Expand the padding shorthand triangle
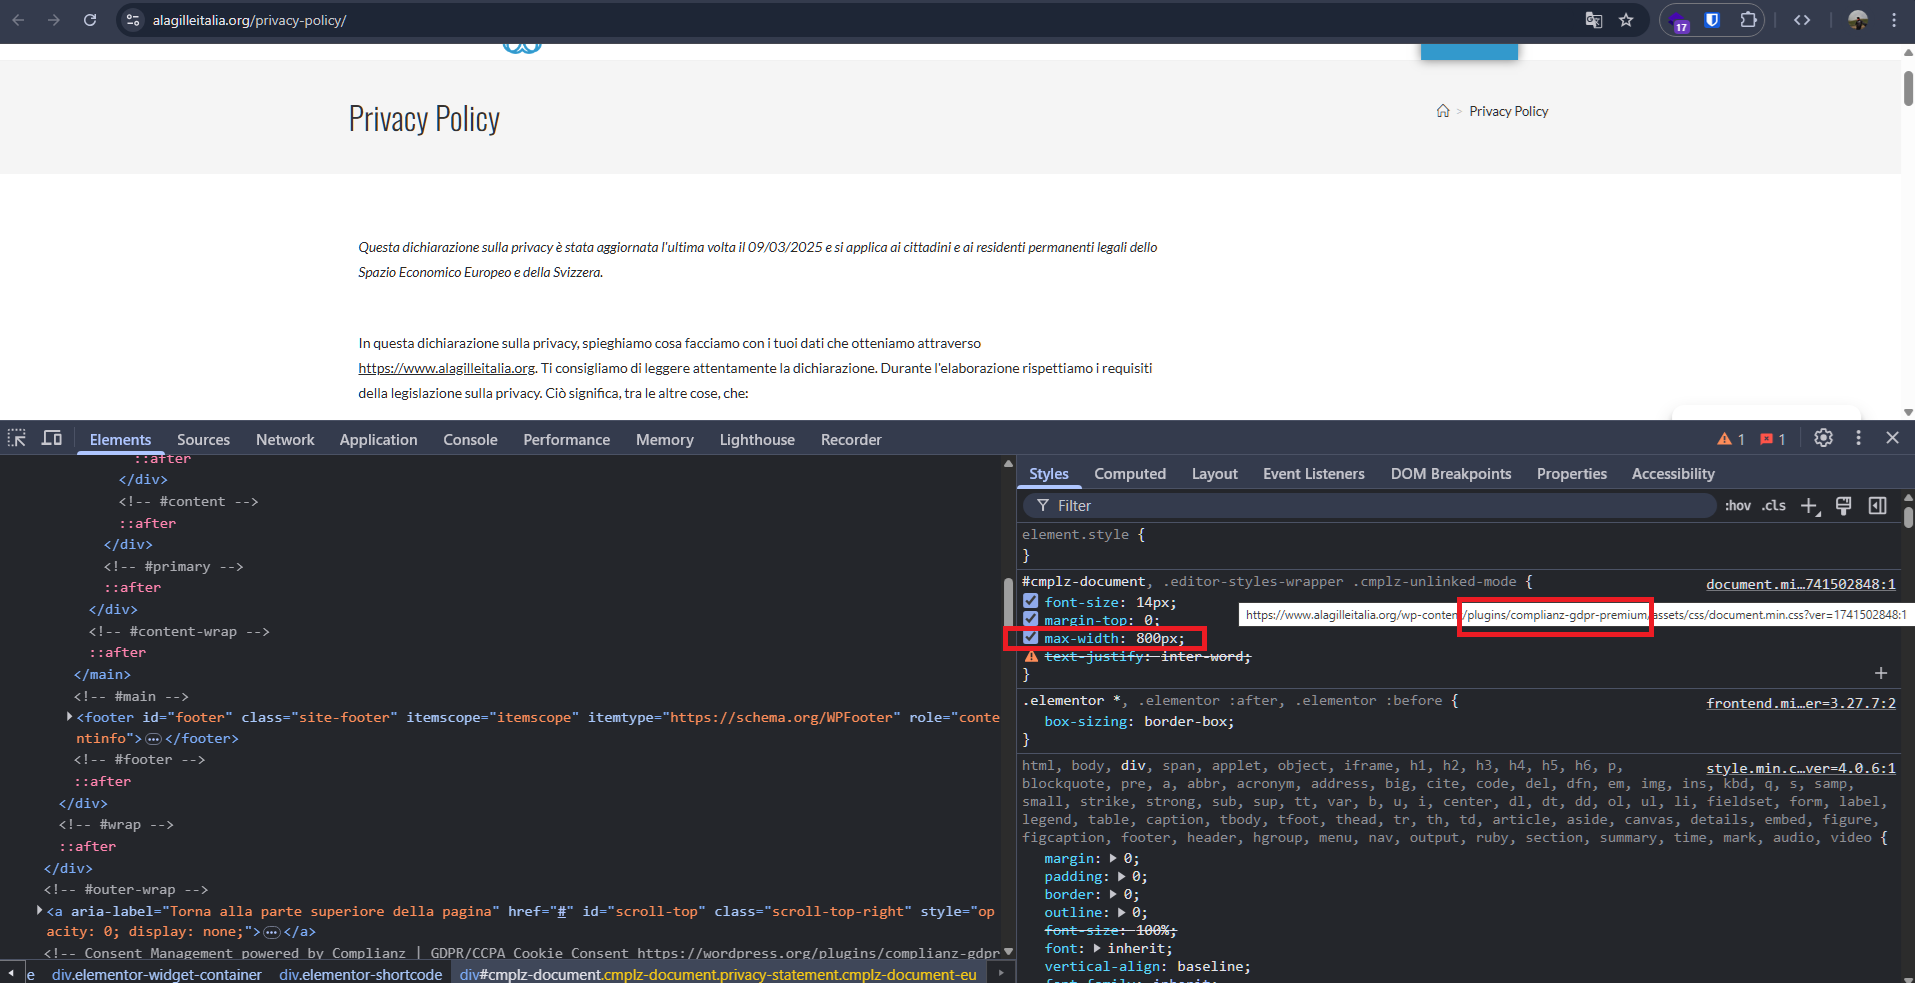The height and width of the screenshot is (983, 1915). (x=1121, y=877)
